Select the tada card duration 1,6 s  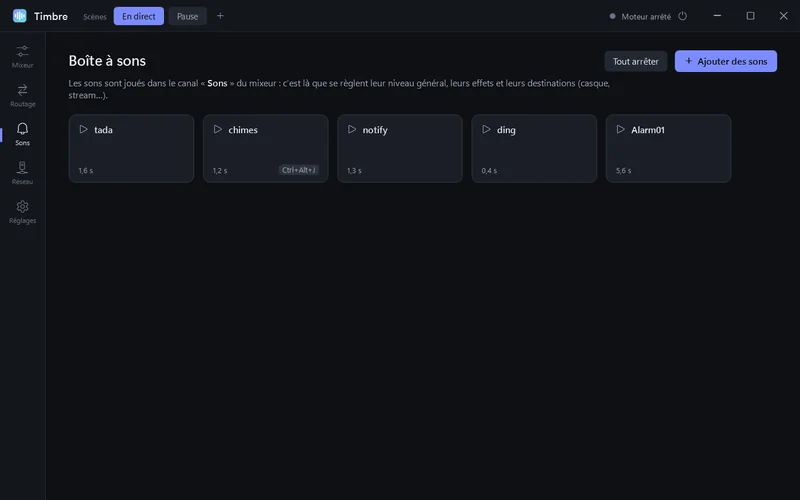click(86, 170)
